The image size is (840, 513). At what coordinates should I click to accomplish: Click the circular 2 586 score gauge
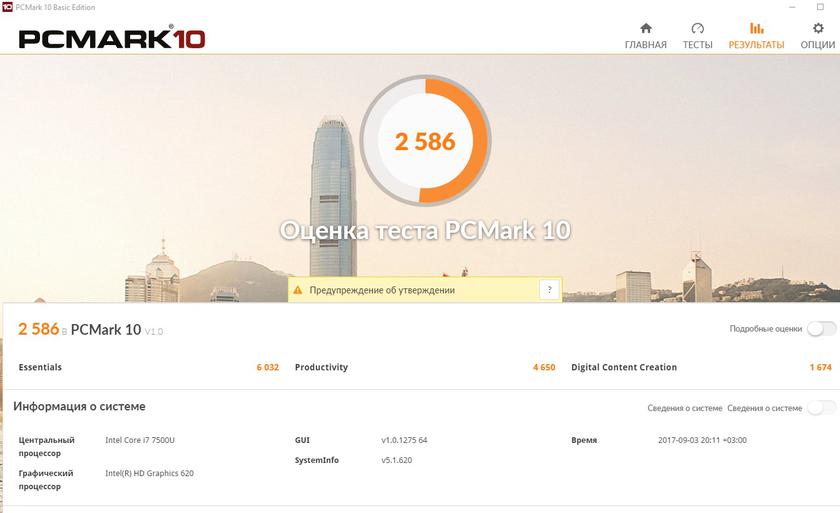(425, 141)
